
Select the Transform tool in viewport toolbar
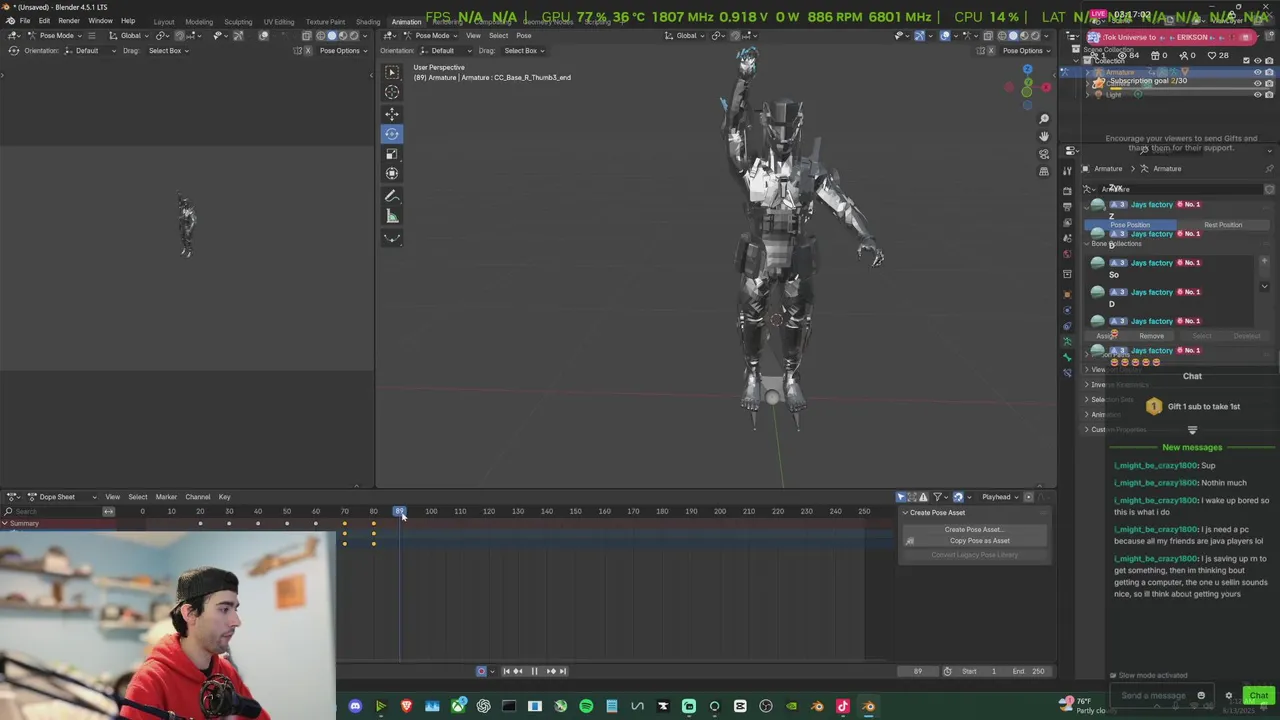[x=392, y=174]
